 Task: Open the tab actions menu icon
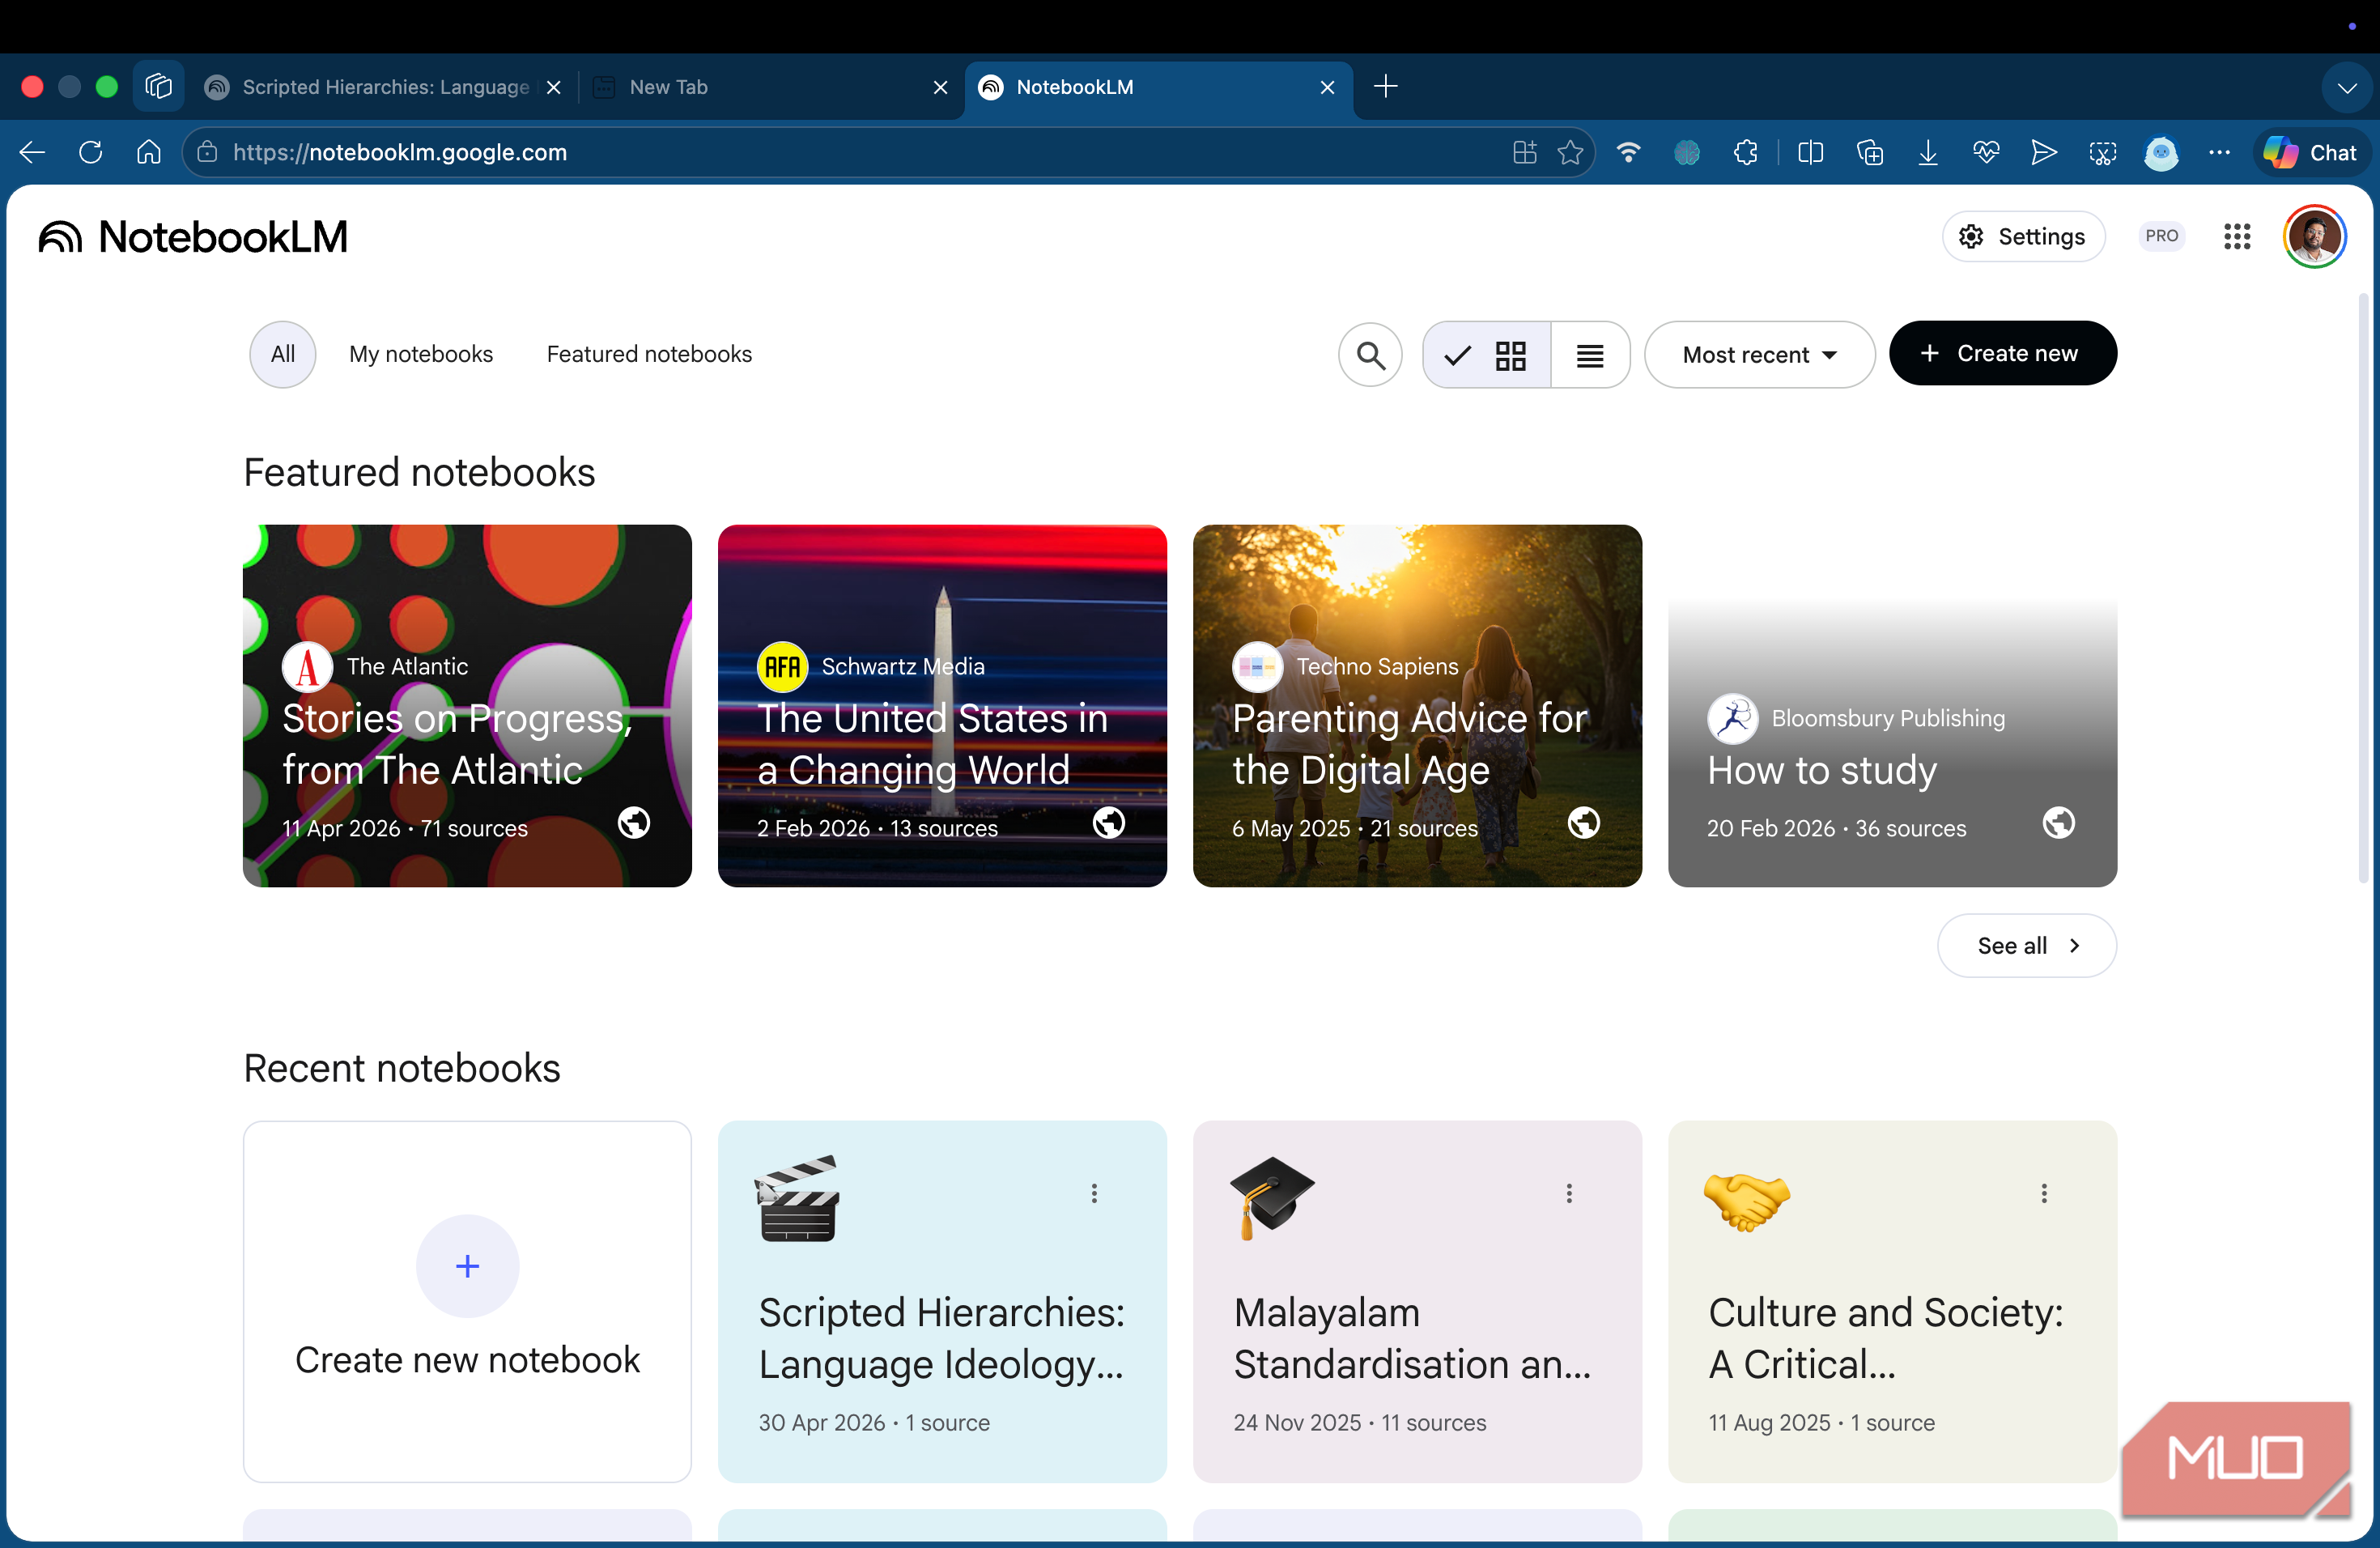(x=159, y=87)
